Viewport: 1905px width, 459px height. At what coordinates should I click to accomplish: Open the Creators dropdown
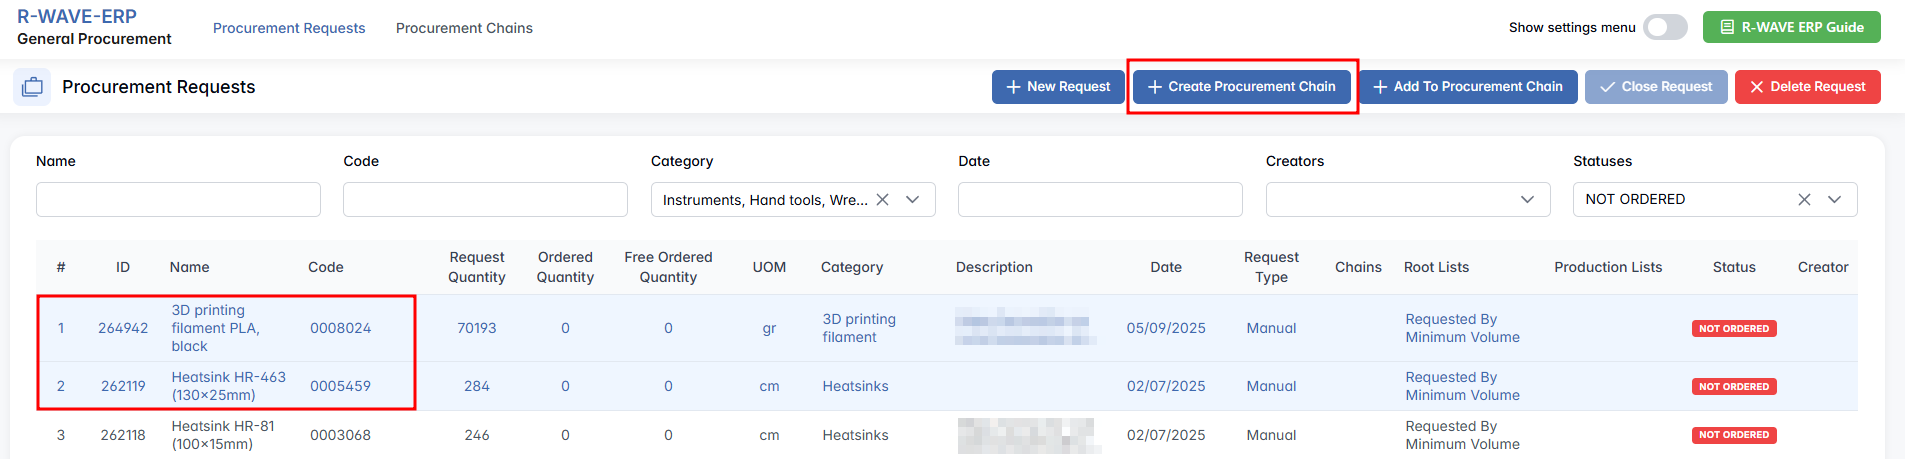[1526, 200]
